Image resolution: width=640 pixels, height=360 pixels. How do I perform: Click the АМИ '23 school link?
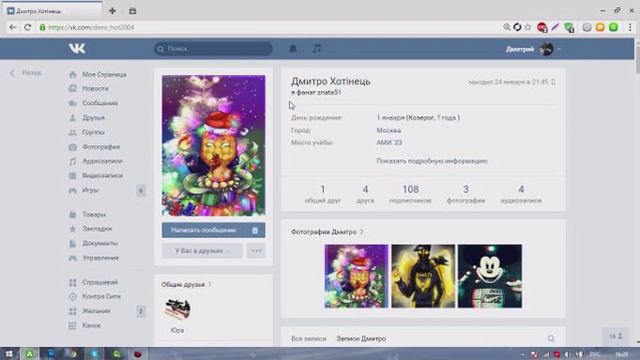389,142
